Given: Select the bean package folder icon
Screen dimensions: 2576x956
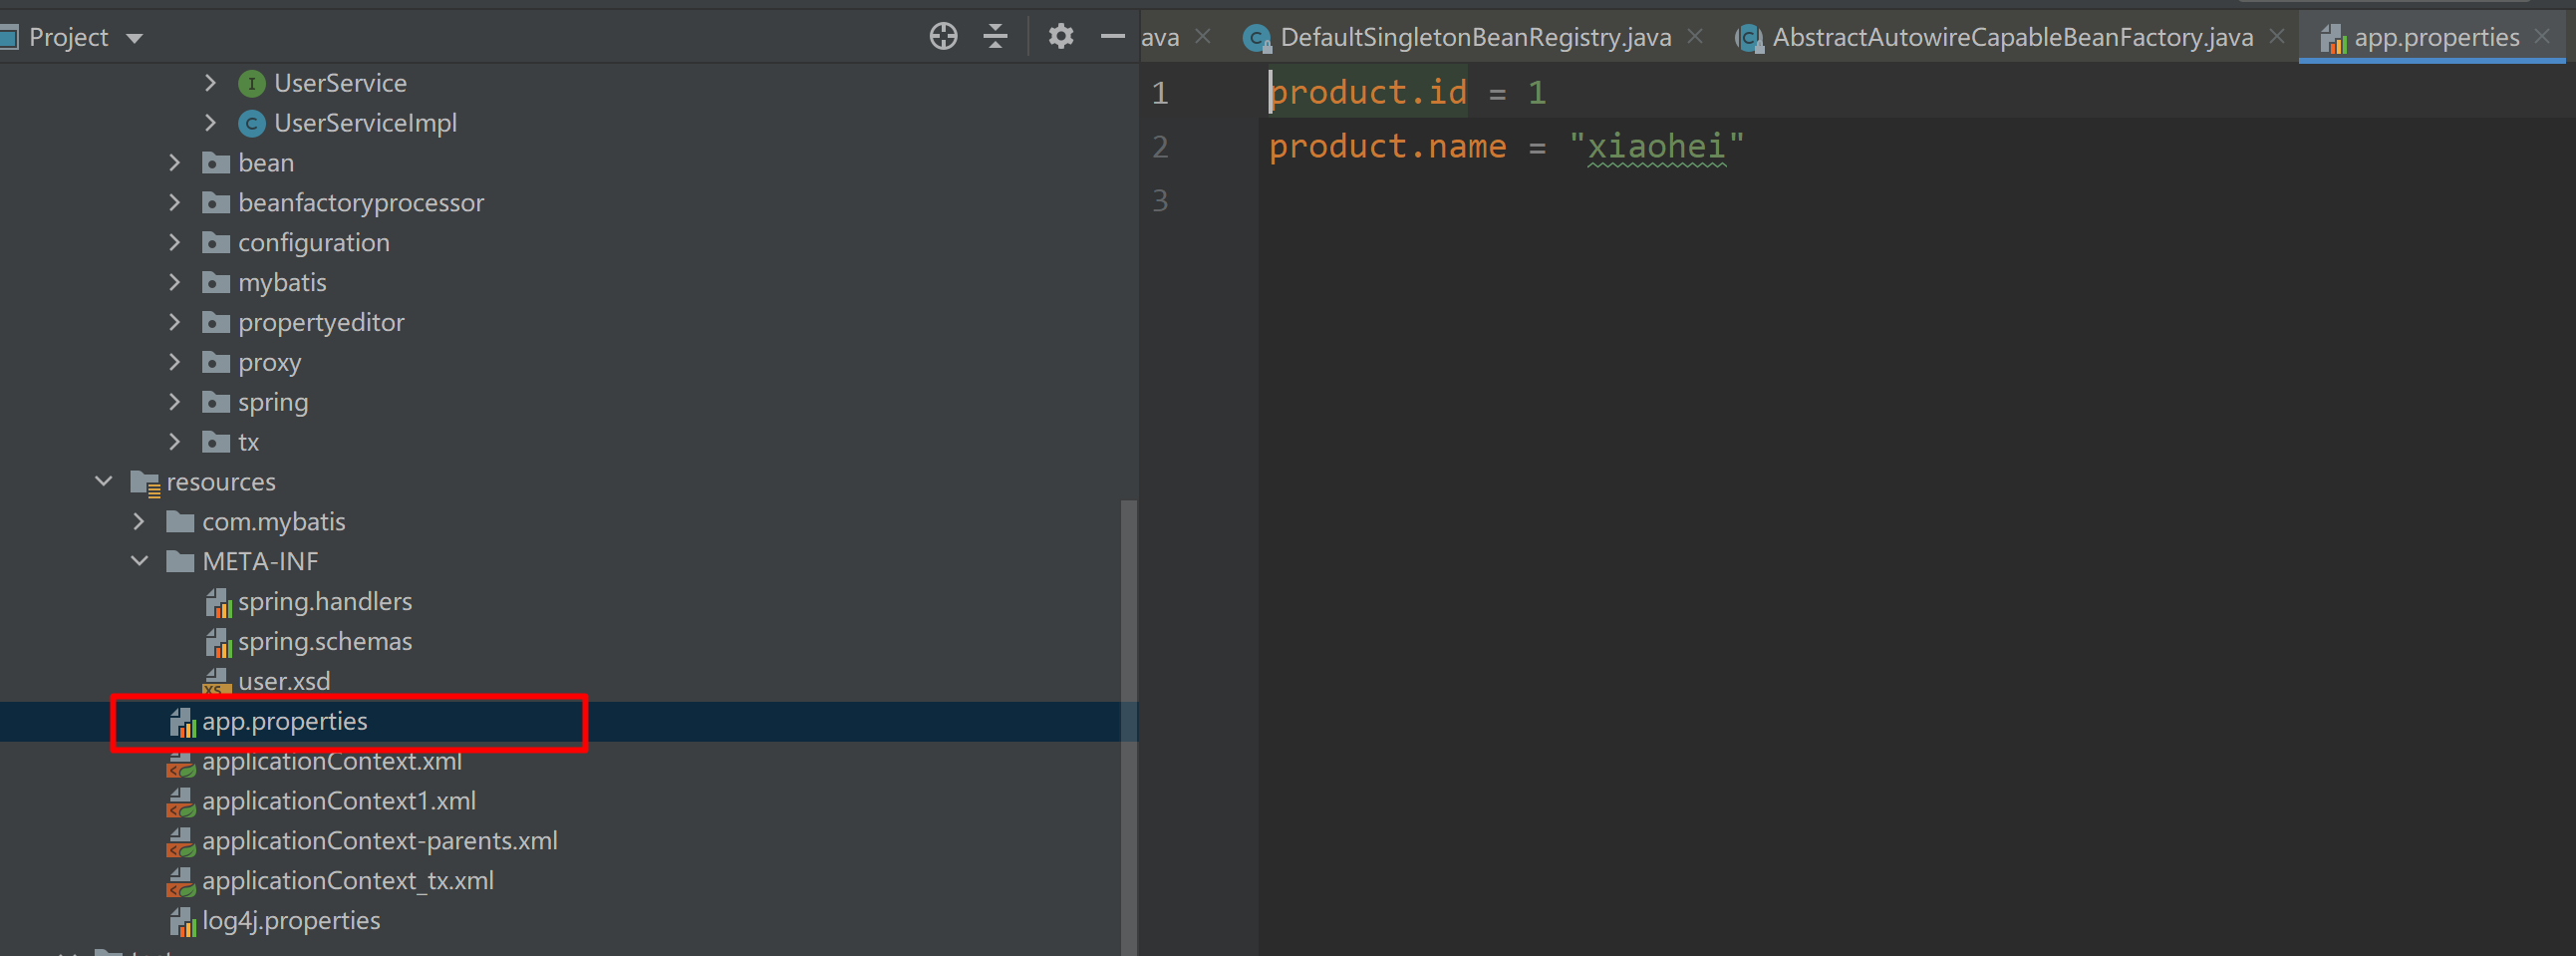Looking at the screenshot, I should 216,163.
